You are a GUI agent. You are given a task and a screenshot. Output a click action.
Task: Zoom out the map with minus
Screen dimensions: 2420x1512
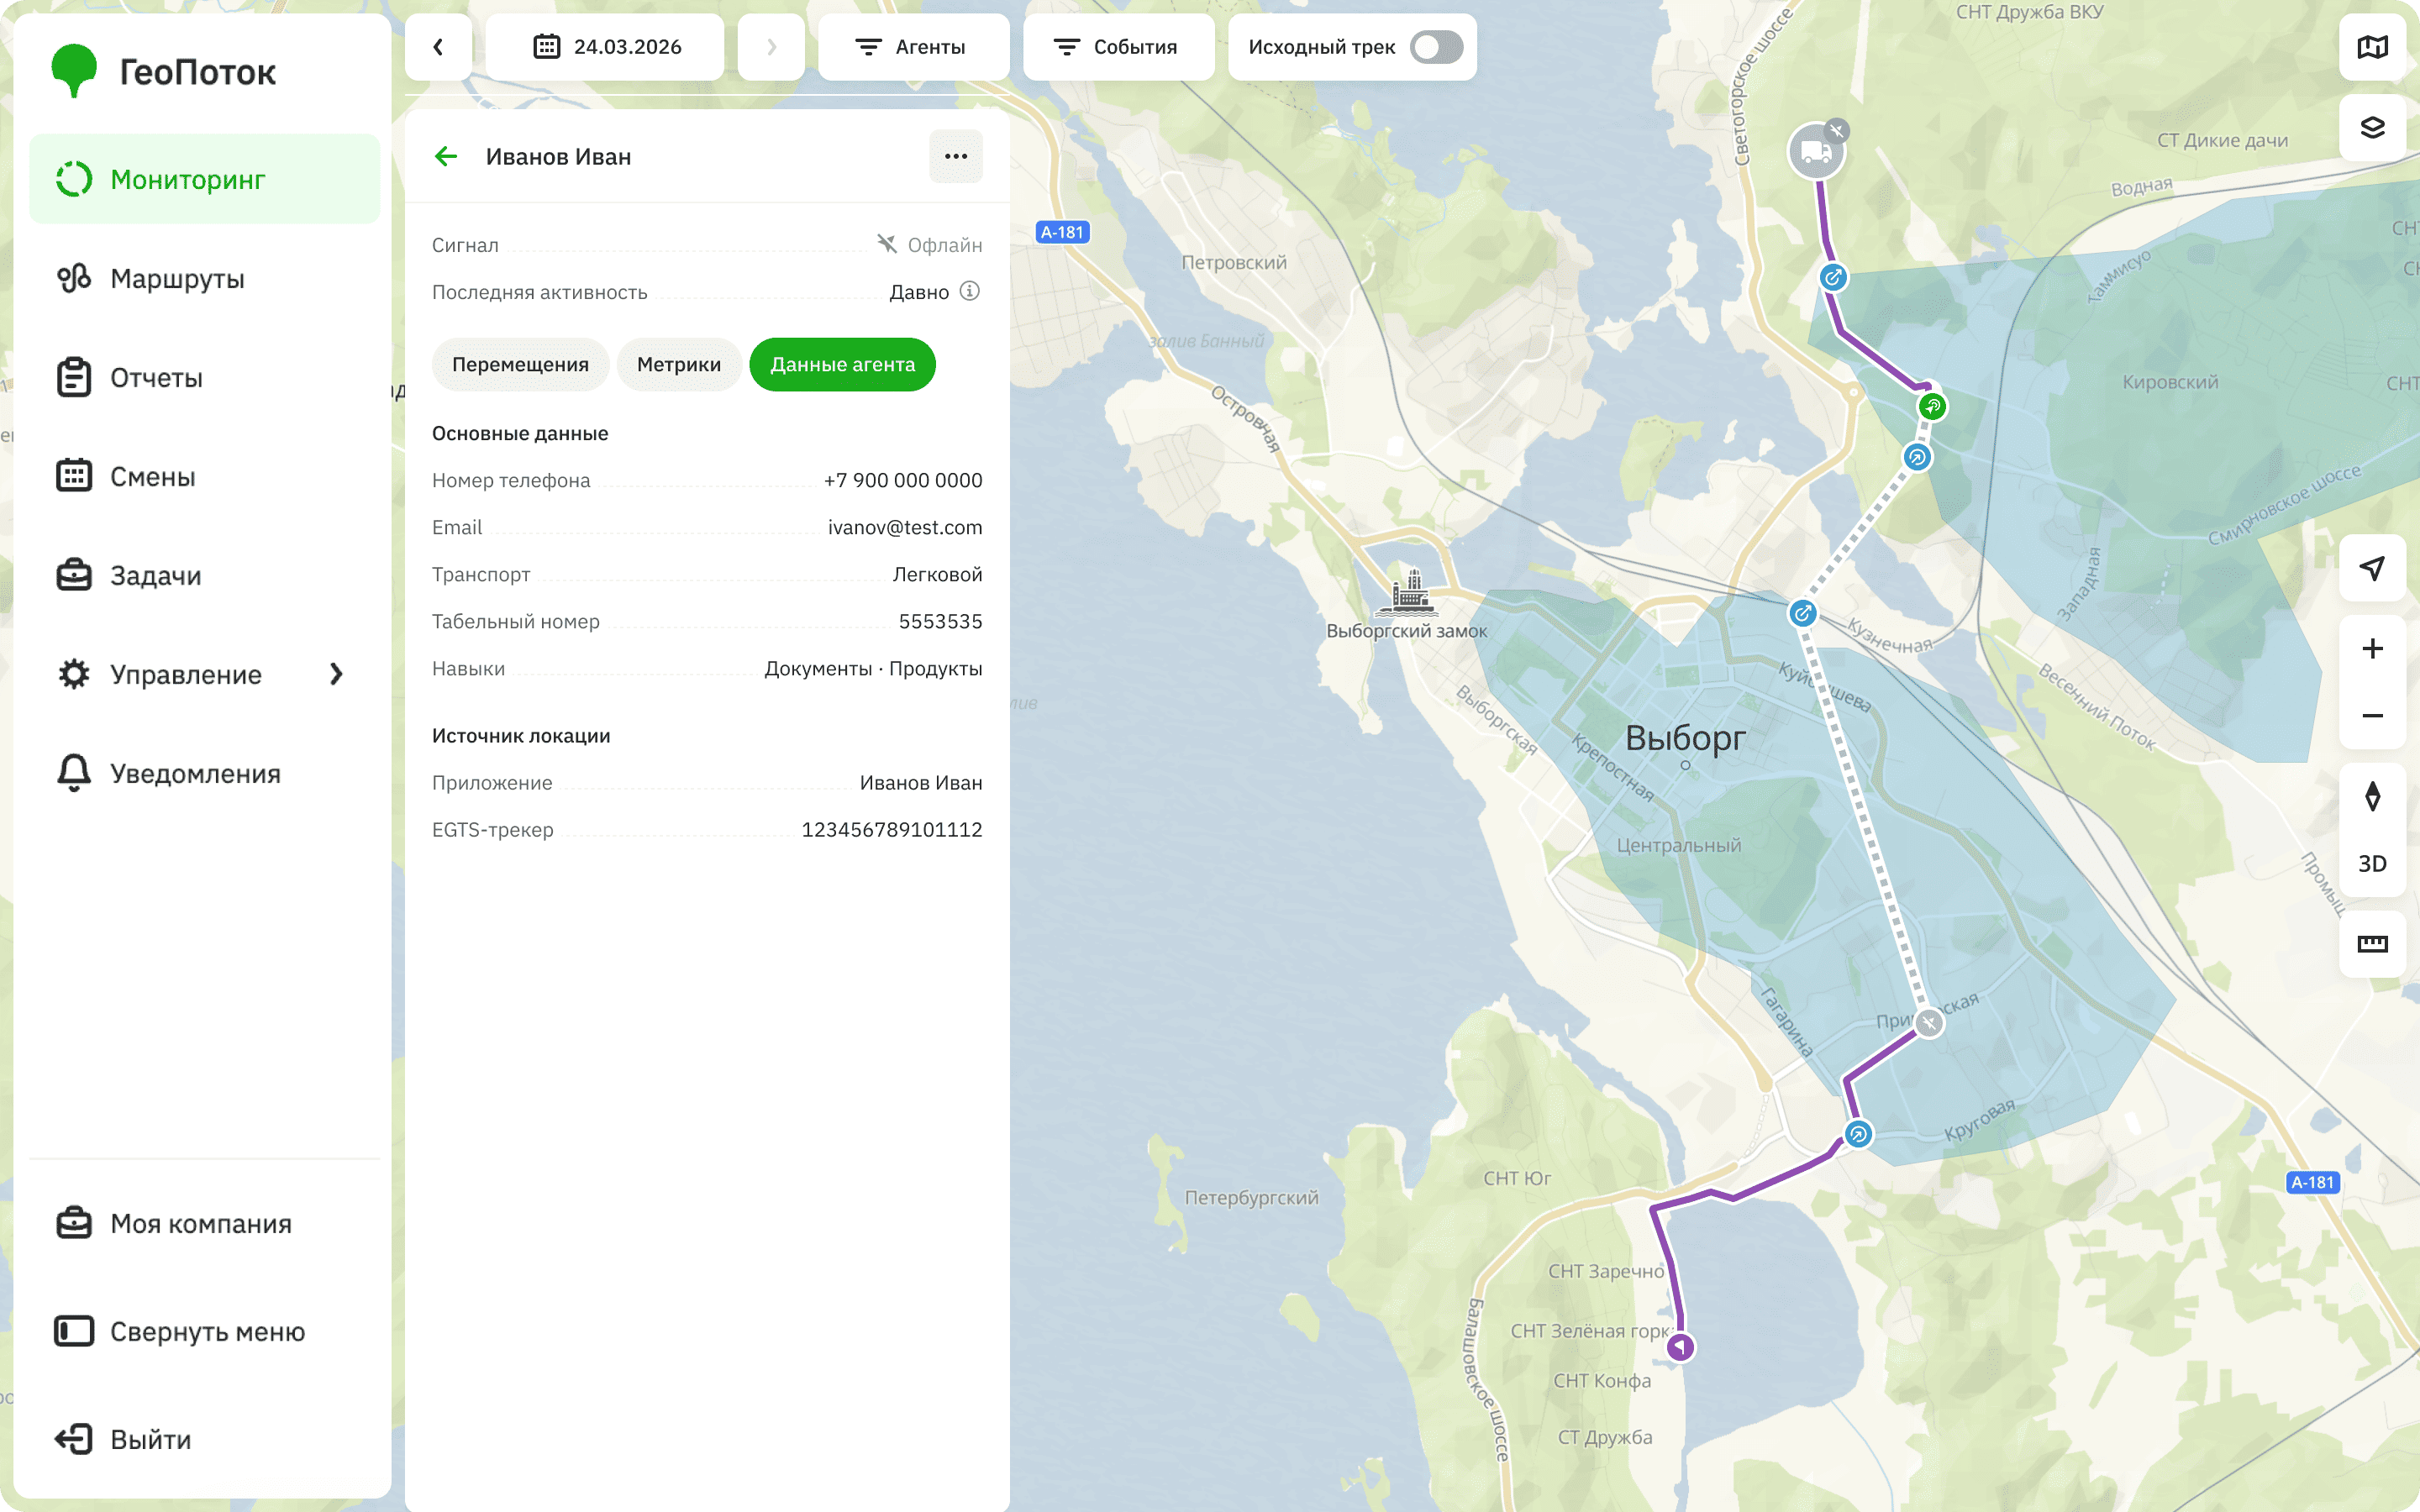[x=2372, y=716]
